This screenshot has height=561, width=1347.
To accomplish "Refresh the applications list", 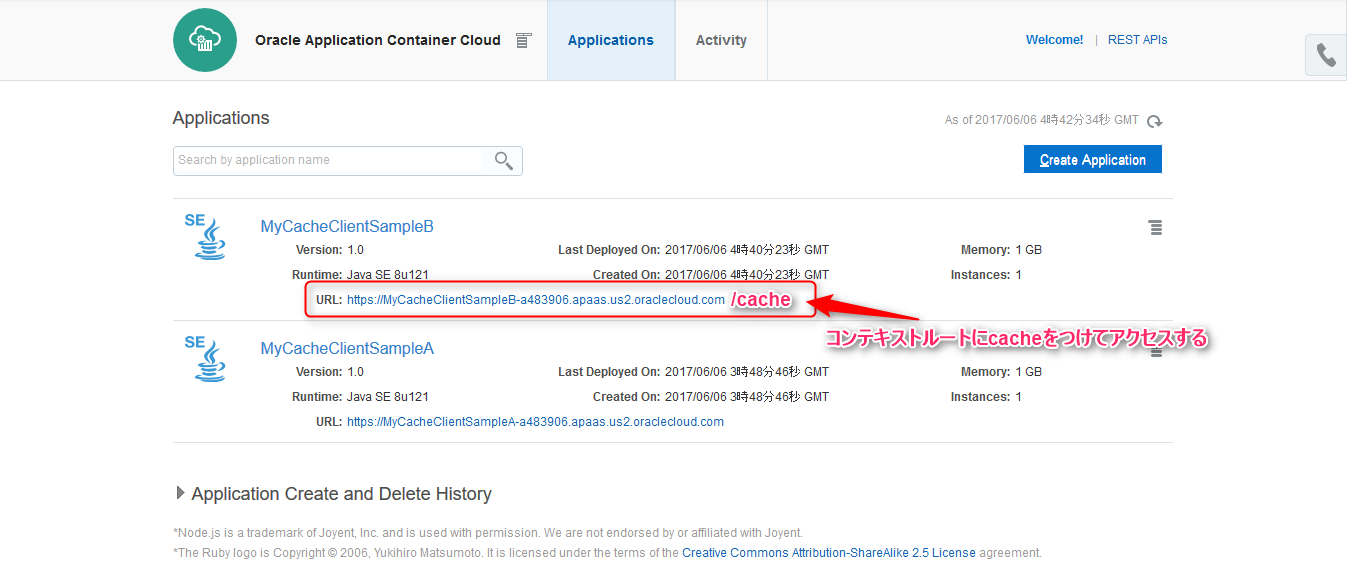I will [x=1155, y=121].
